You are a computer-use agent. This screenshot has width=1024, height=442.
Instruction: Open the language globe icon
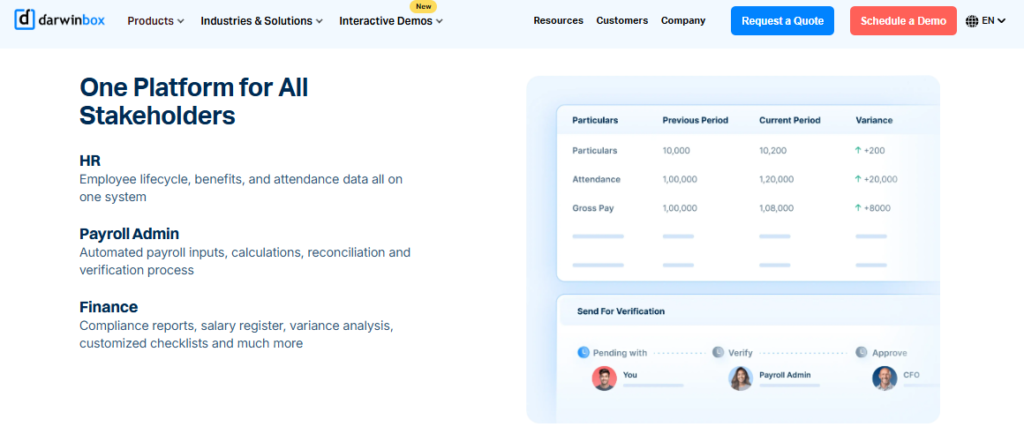[972, 21]
